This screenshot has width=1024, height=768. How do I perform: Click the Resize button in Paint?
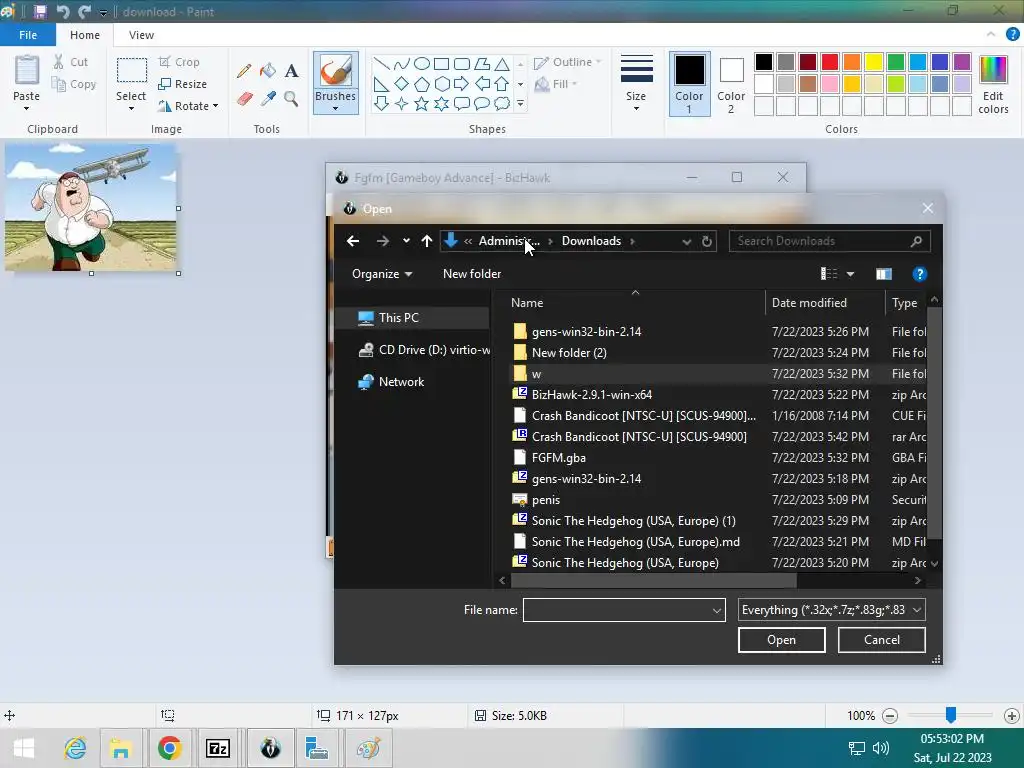(x=183, y=84)
